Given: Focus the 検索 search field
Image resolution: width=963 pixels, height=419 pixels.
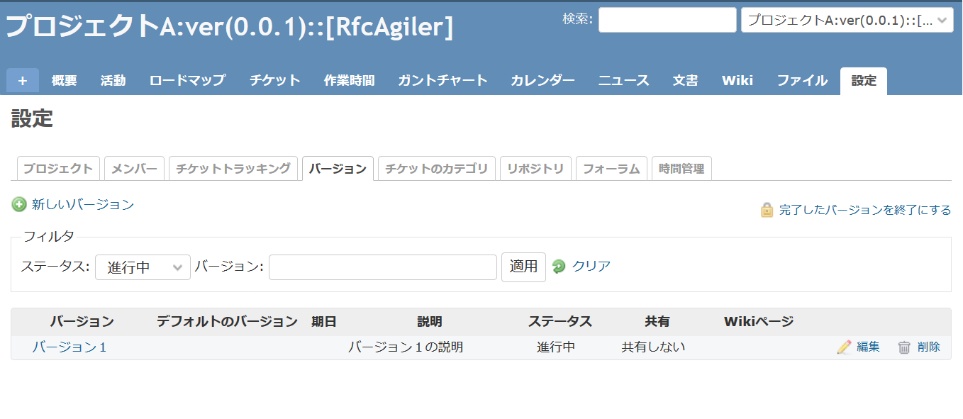Looking at the screenshot, I should coord(667,20).
